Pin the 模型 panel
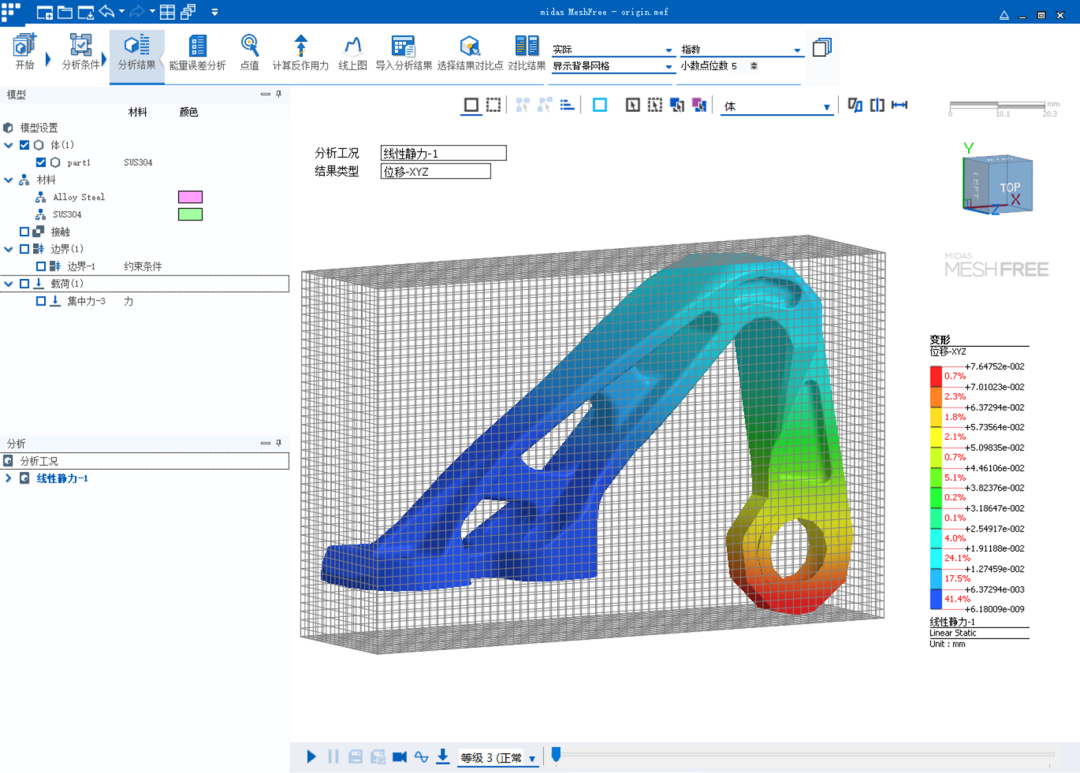 (278, 94)
